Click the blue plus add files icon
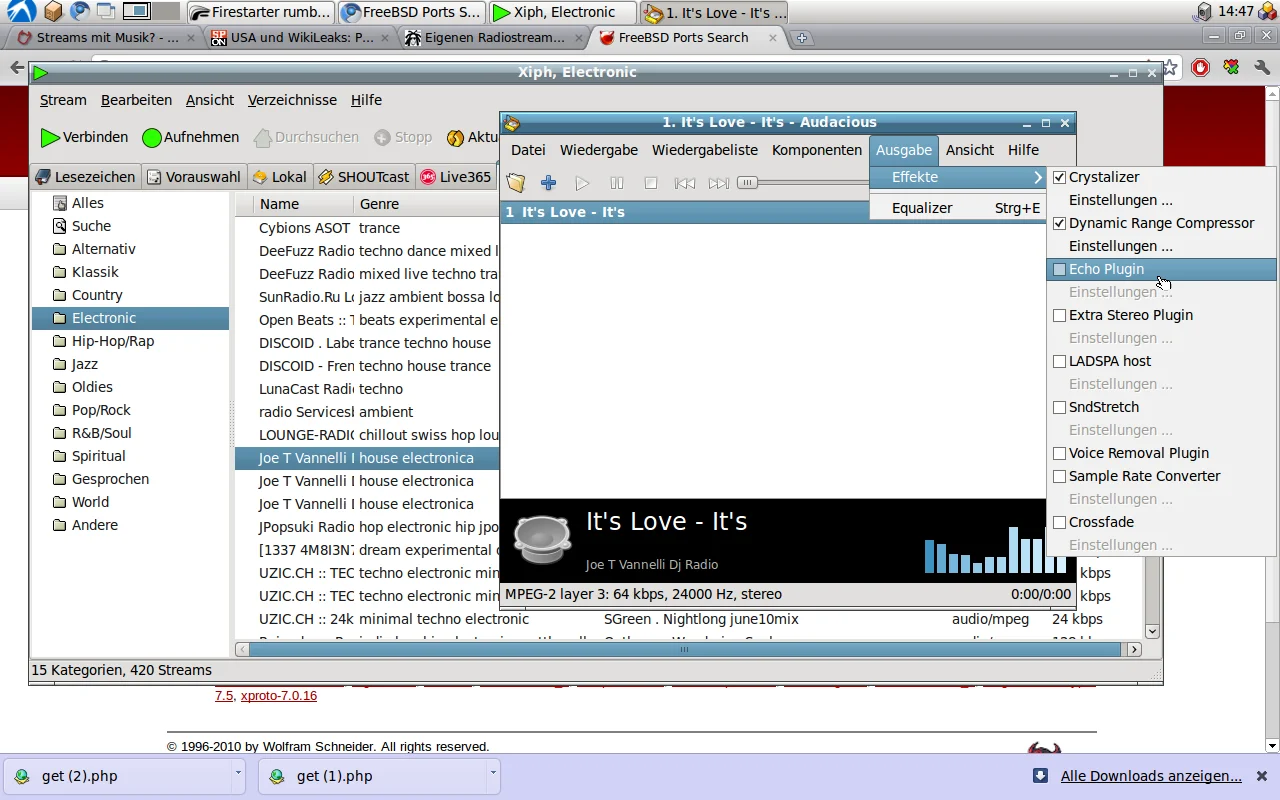 coord(548,183)
